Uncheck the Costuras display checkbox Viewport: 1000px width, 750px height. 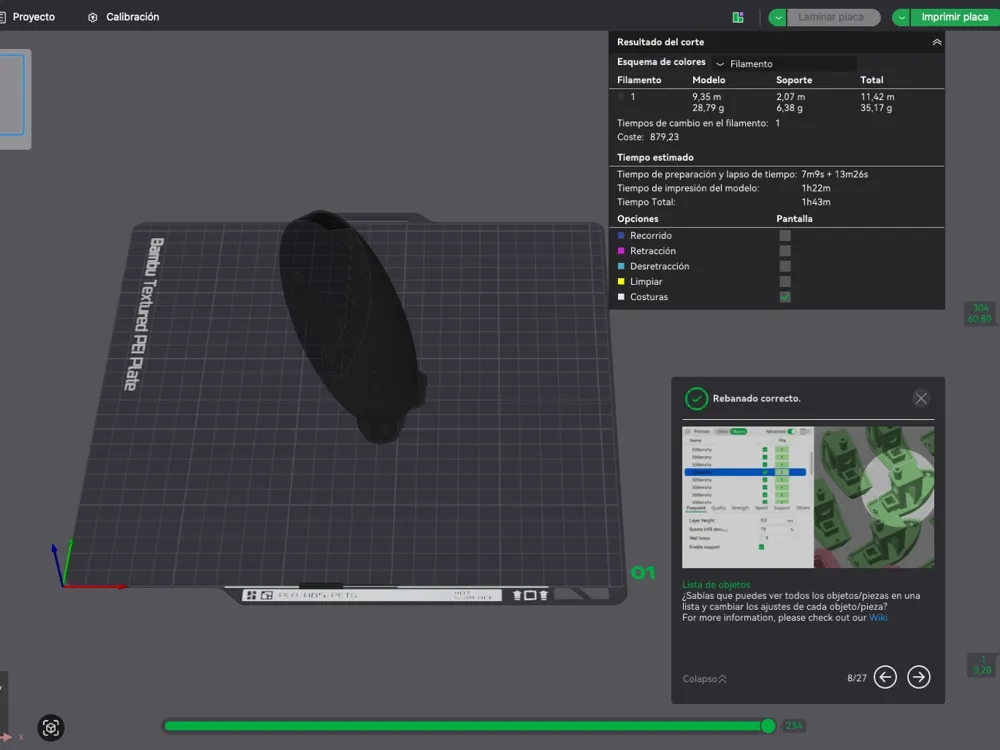point(785,297)
